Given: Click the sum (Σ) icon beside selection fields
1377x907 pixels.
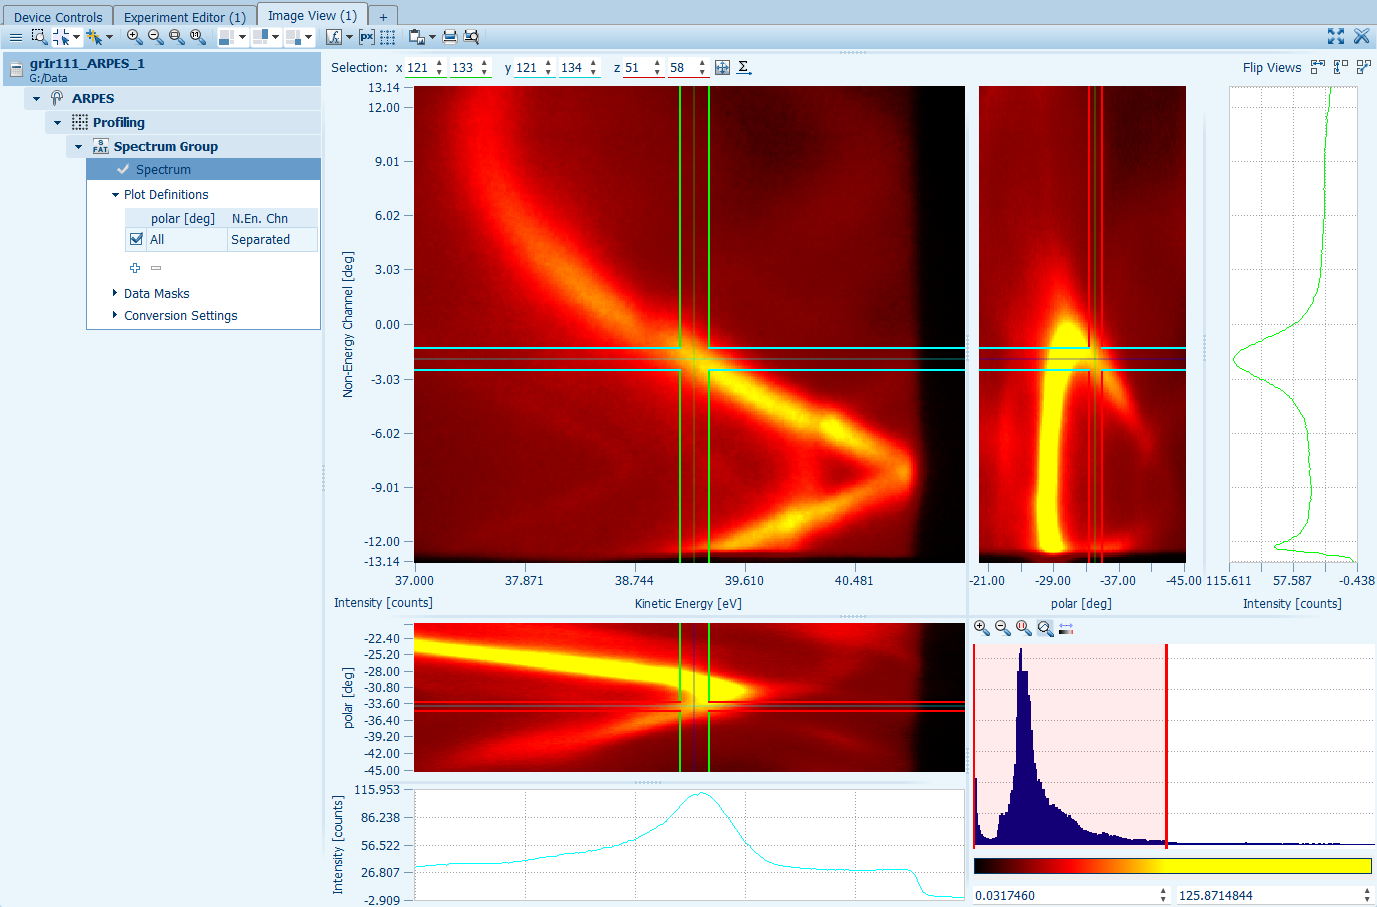Looking at the screenshot, I should [x=743, y=67].
